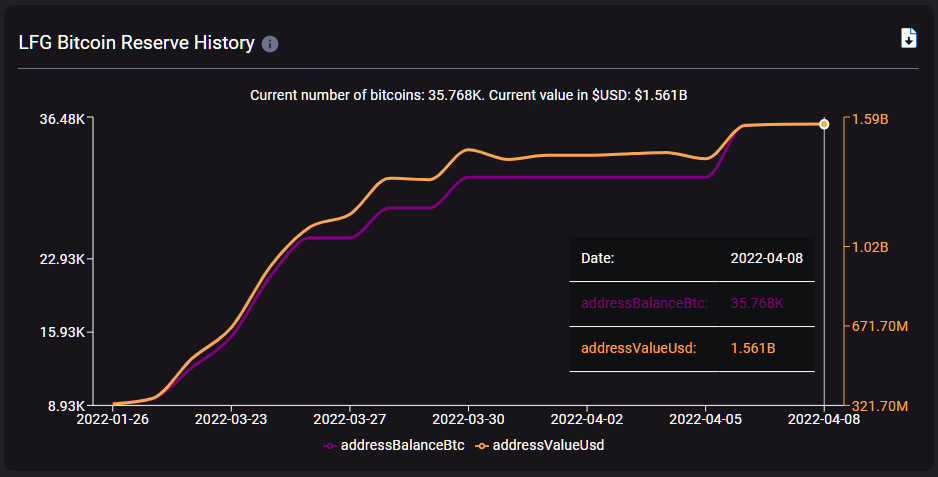The image size is (938, 477).
Task: Select the 1.59B label on the right axis
Action: 870,119
